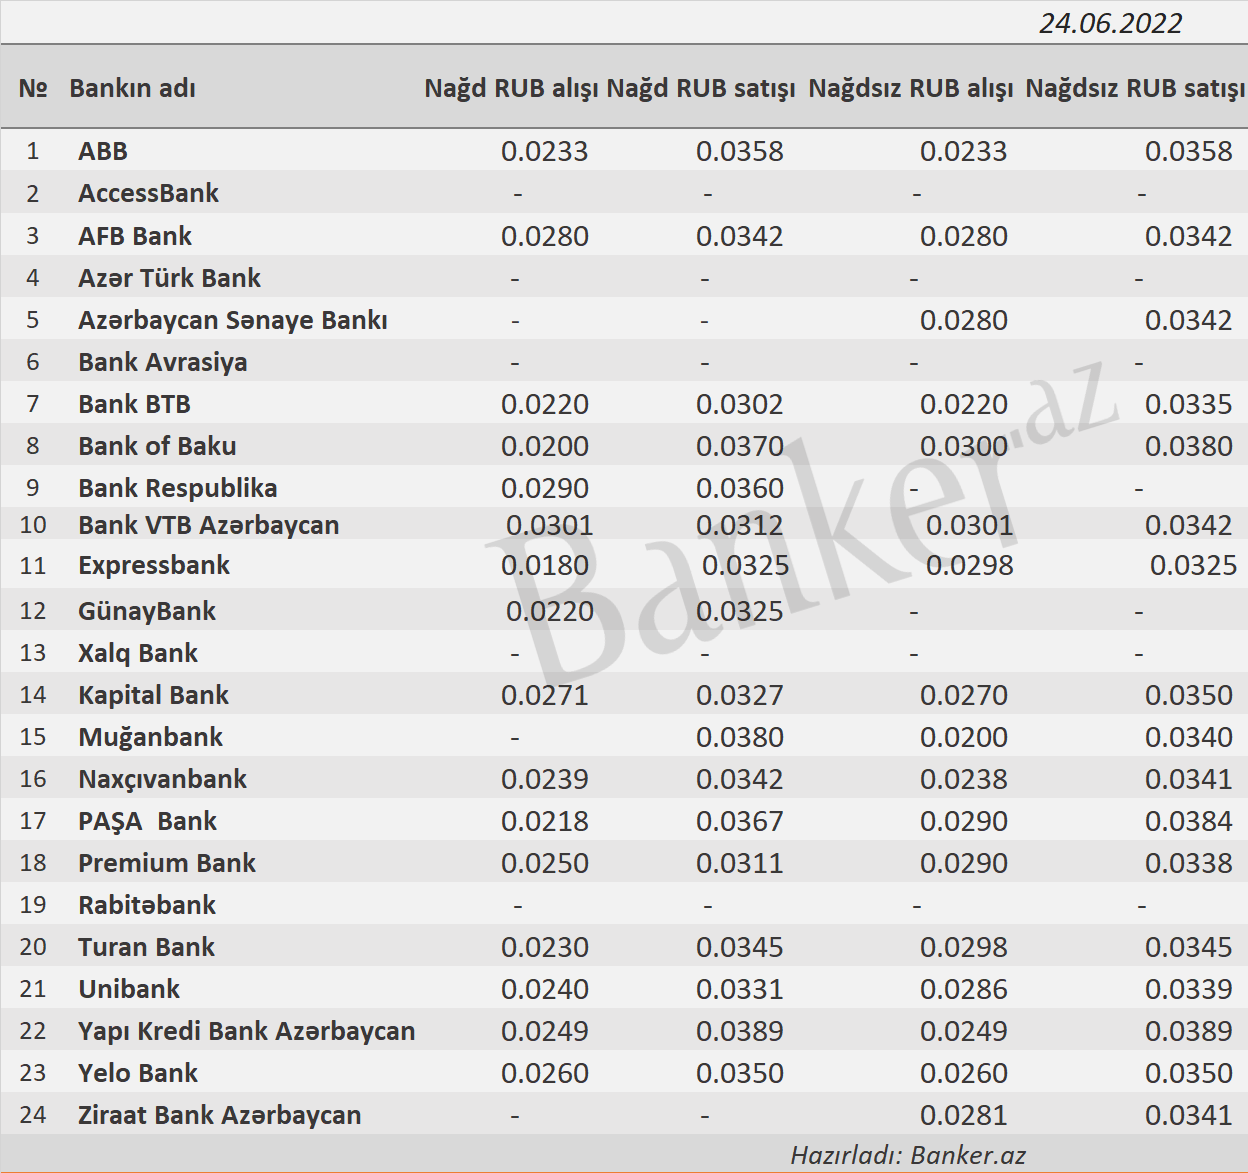This screenshot has width=1248, height=1173.
Task: Select the Muğanbank name
Action: click(151, 737)
